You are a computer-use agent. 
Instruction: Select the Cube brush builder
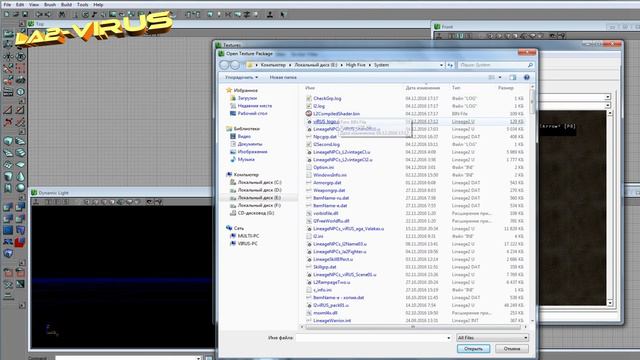(8, 141)
